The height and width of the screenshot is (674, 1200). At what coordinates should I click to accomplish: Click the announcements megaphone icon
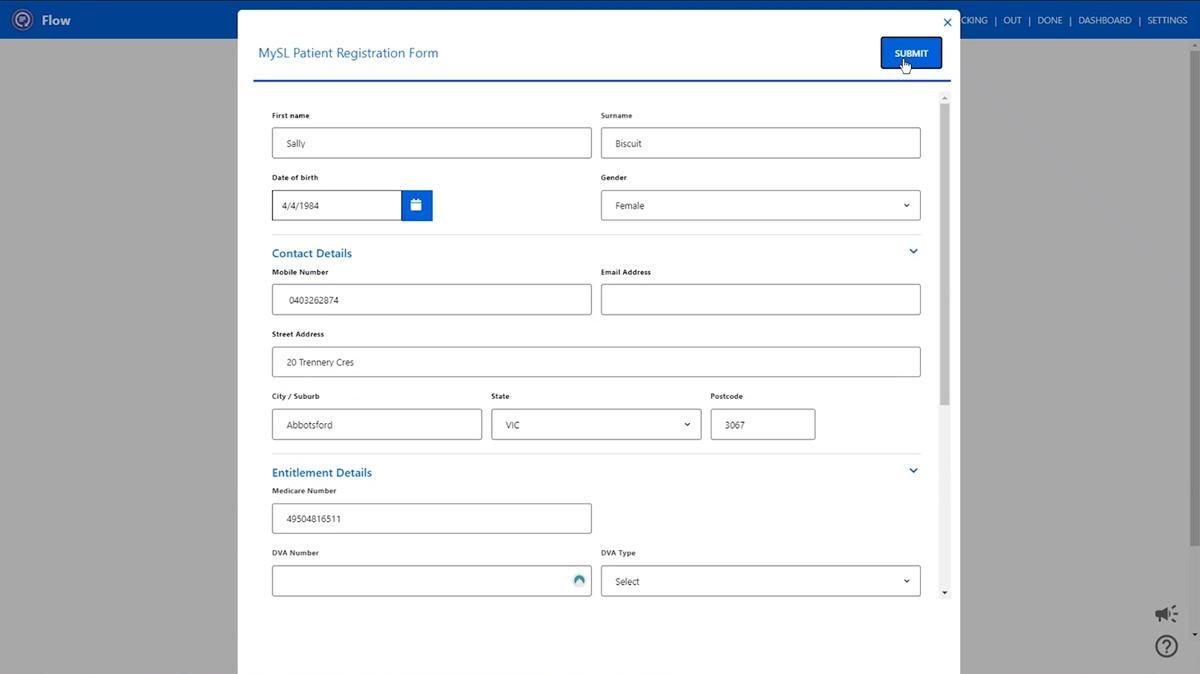point(1166,614)
